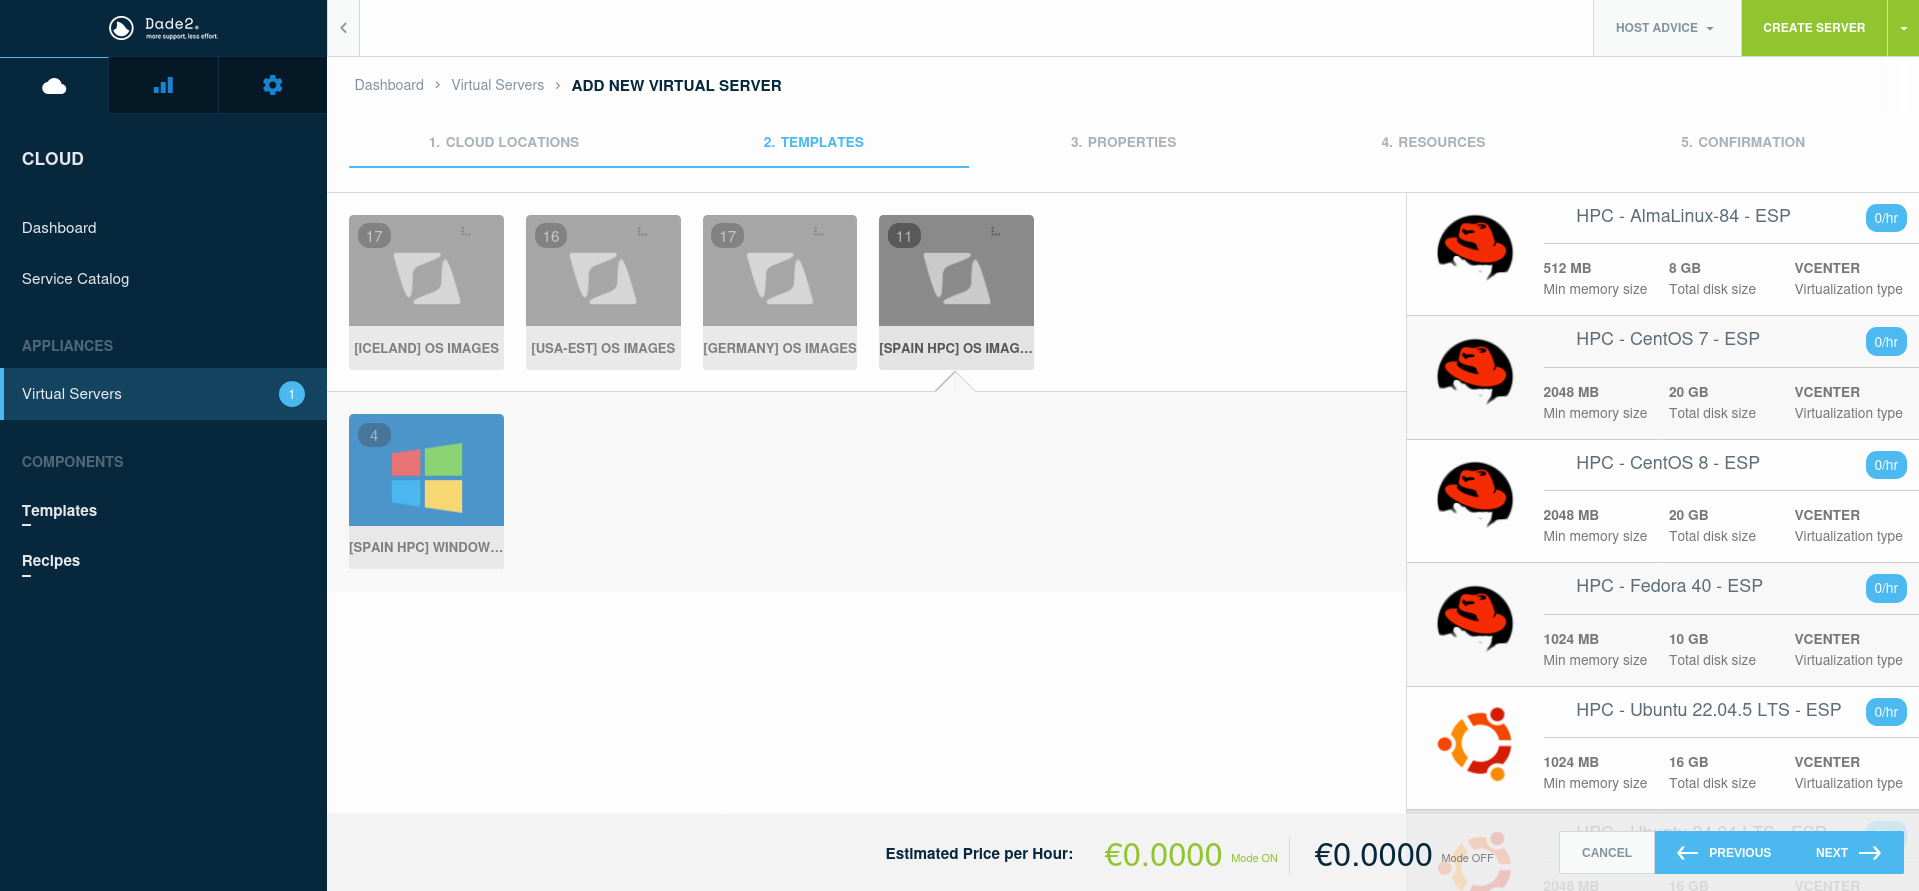Go to the 3. PROPERTIES step

[x=1124, y=142]
